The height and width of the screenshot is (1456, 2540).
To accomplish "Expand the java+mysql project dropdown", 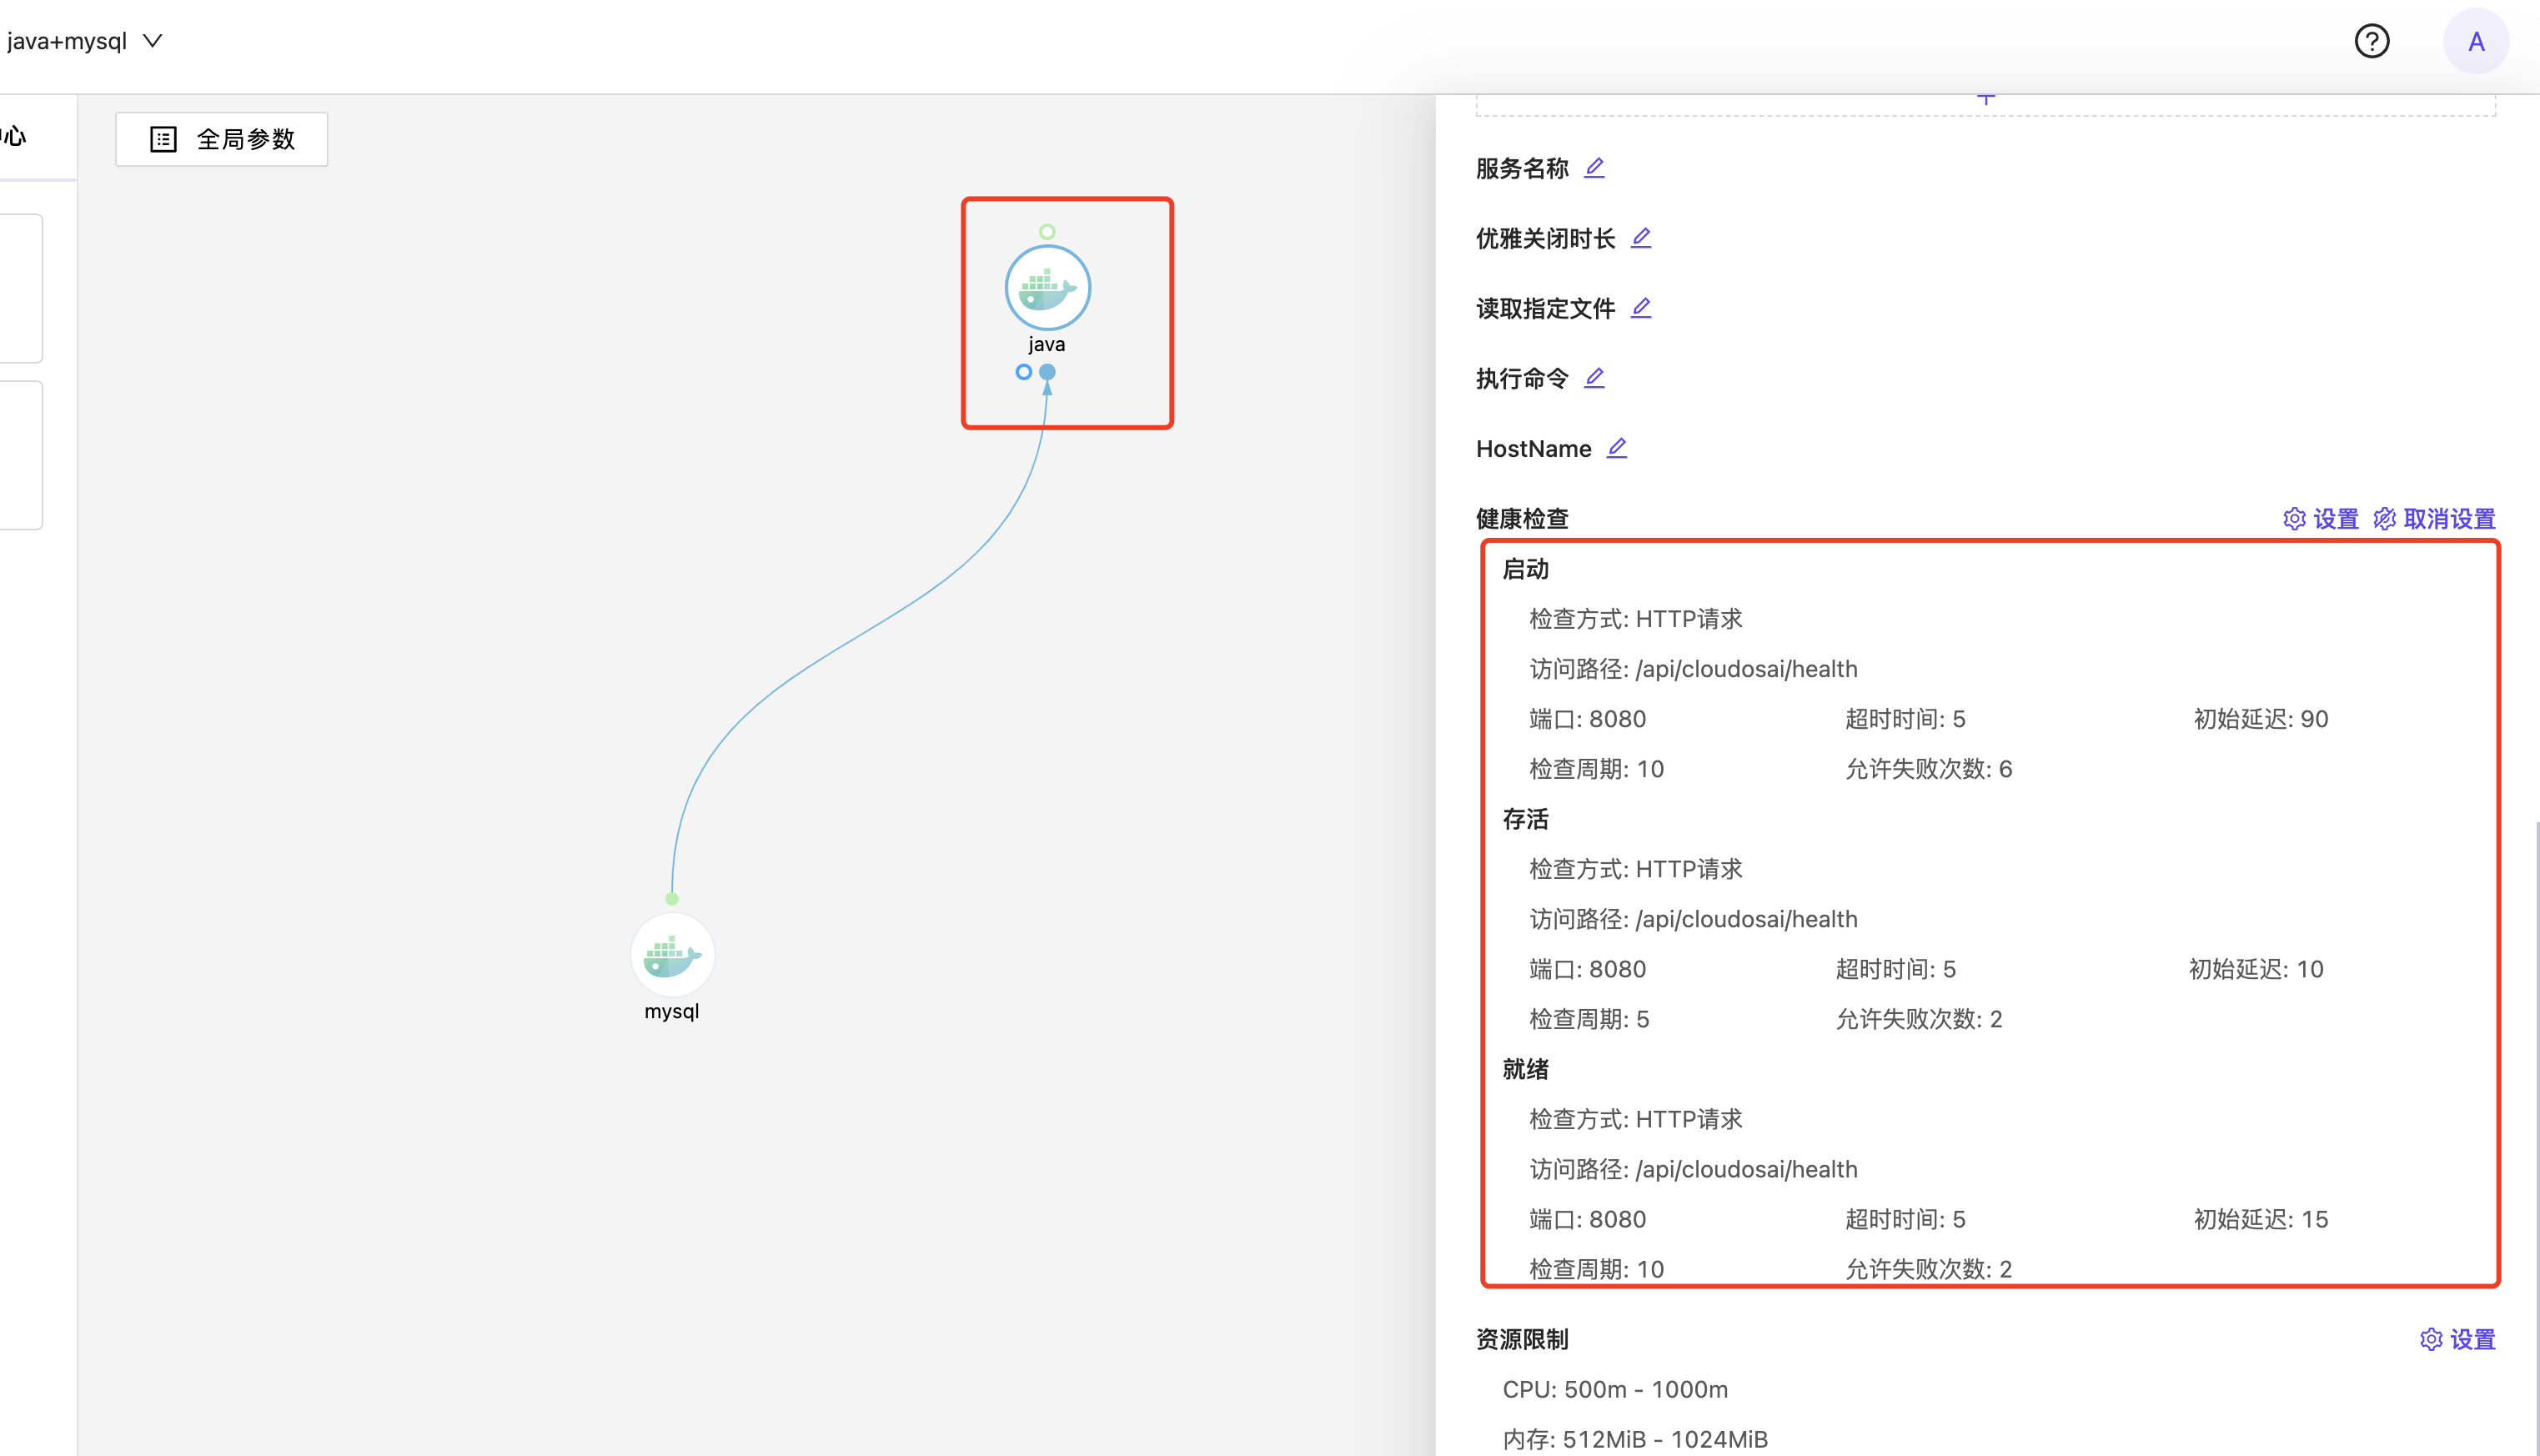I will pos(152,41).
